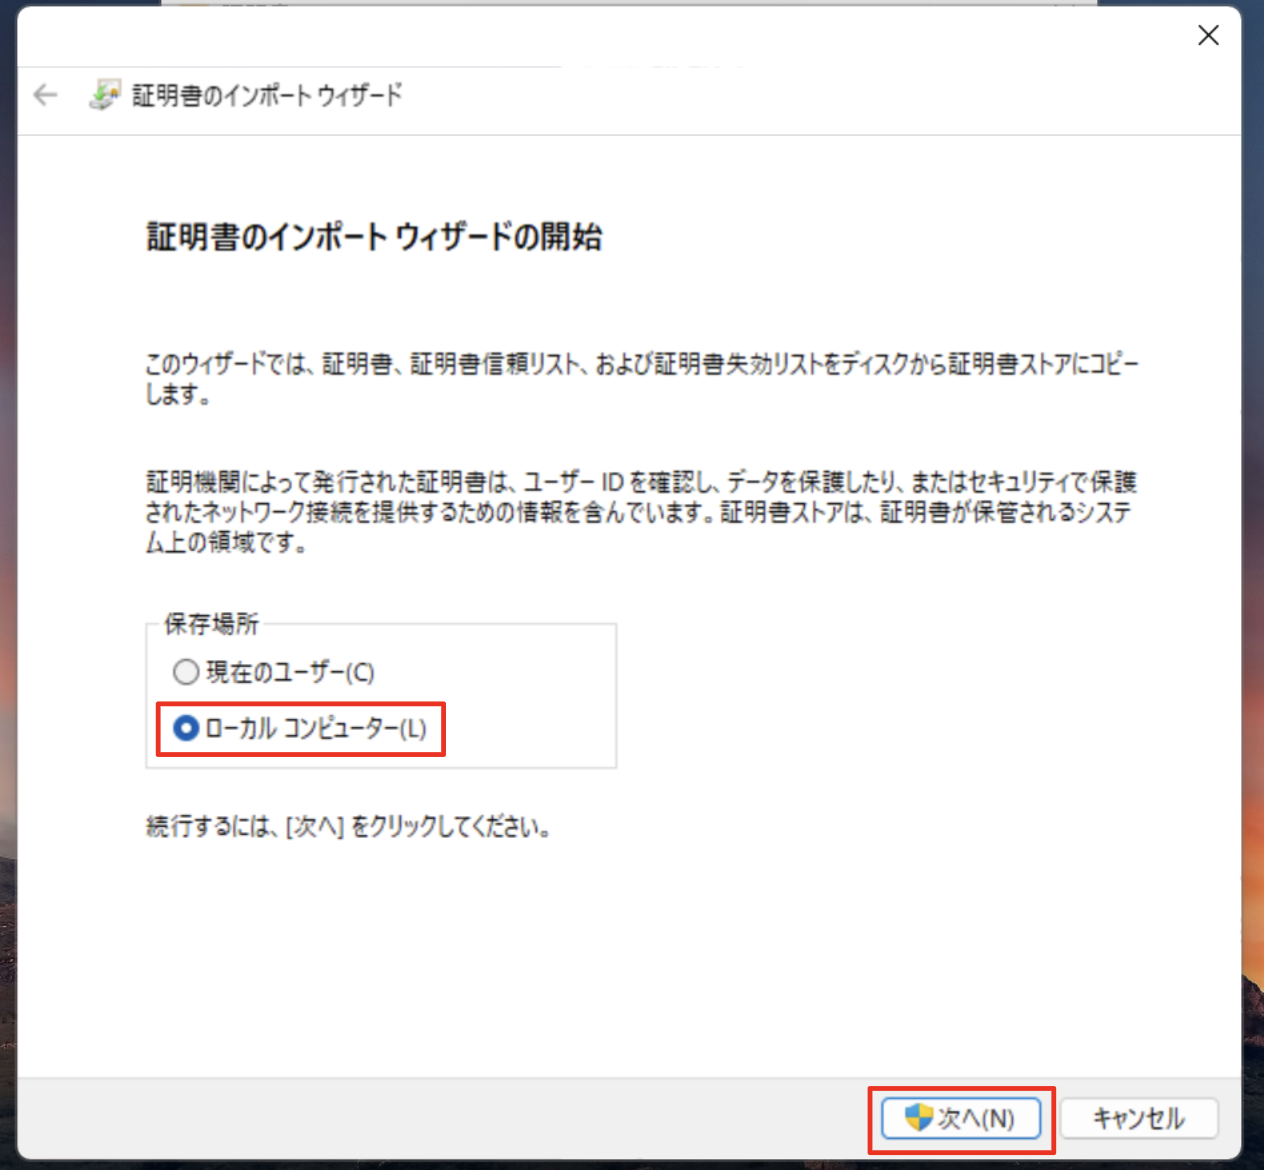The height and width of the screenshot is (1170, 1266).
Task: Select the 現在のユーザー radio button circle
Action: tap(186, 672)
